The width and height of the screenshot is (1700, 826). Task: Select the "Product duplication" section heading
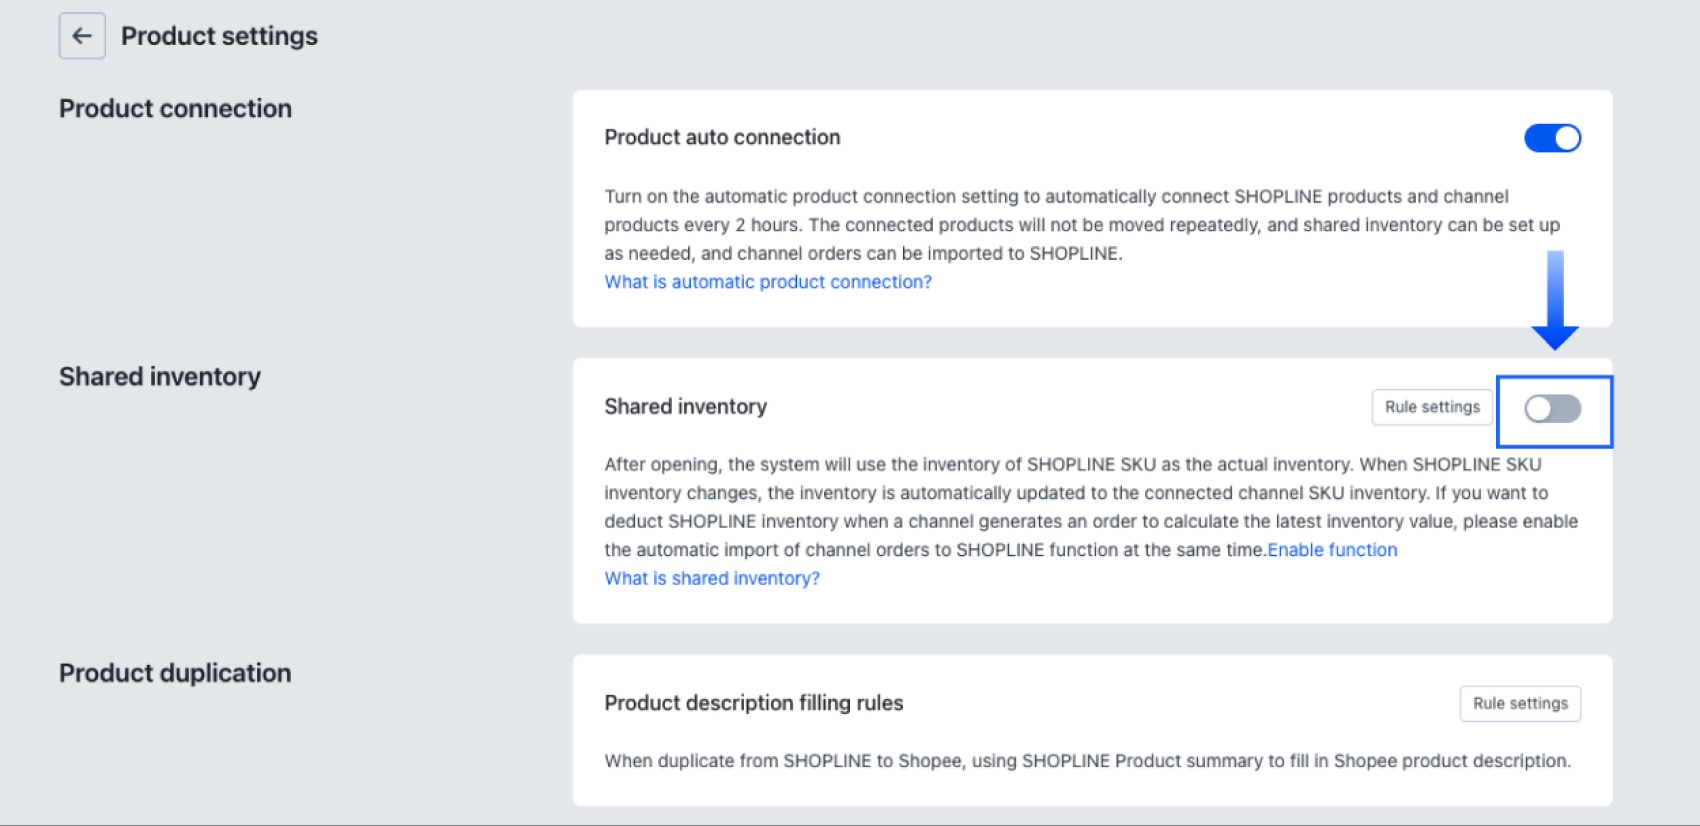[x=175, y=673]
